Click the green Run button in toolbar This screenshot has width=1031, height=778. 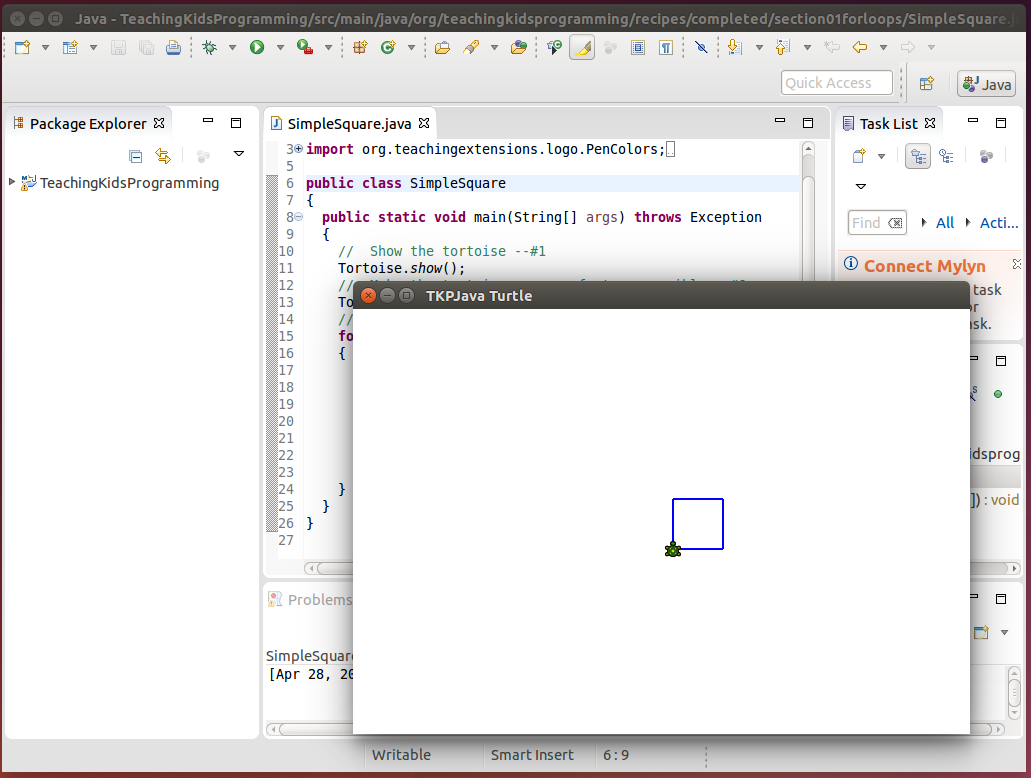[x=257, y=47]
